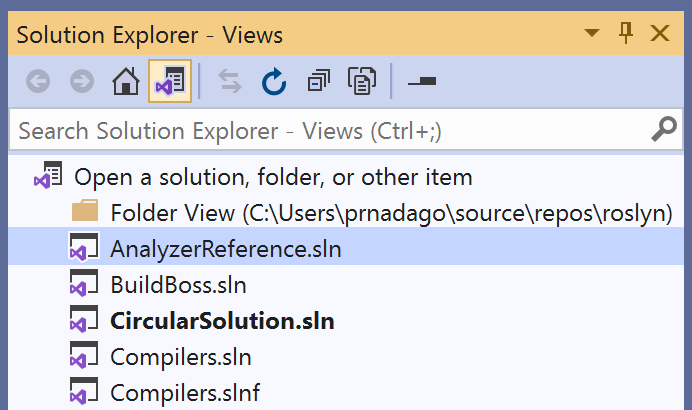Select the bold CircularSolution.sln

tap(222, 321)
